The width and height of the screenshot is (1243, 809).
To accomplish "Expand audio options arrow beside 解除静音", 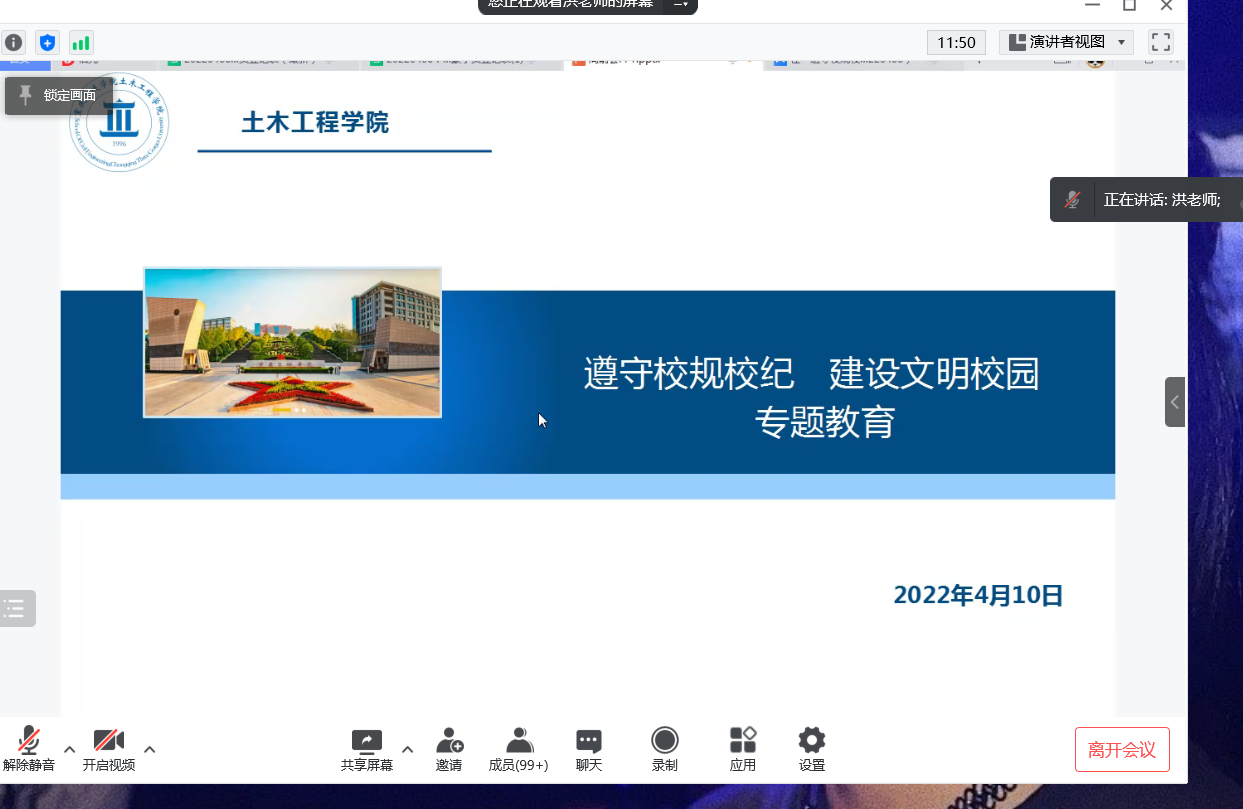I will coord(69,749).
